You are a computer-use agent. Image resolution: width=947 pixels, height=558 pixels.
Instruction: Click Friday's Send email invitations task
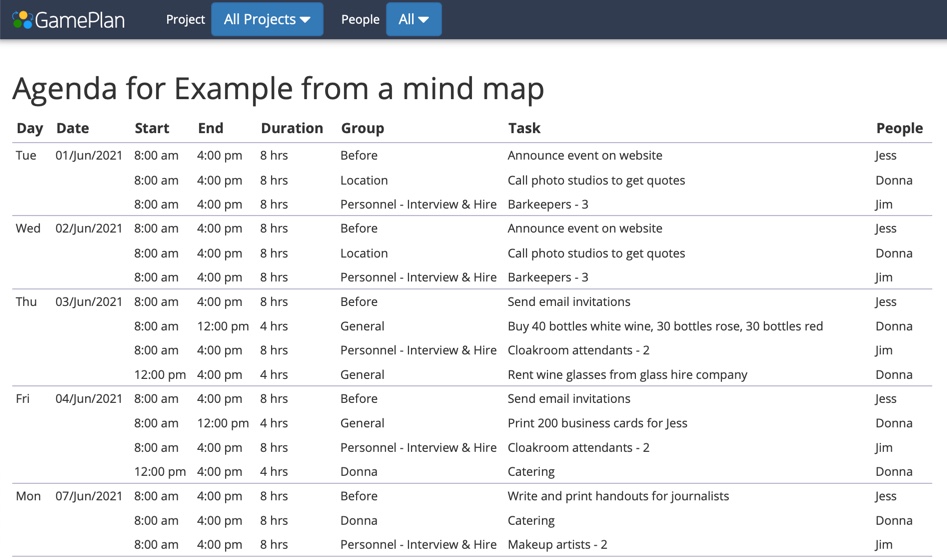[x=568, y=399]
